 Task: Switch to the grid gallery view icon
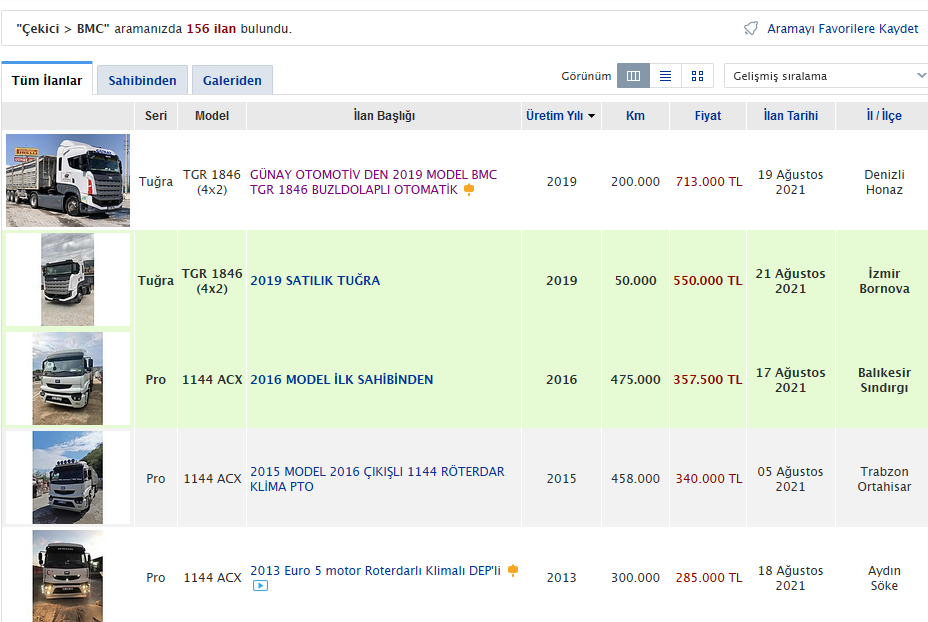pos(697,76)
